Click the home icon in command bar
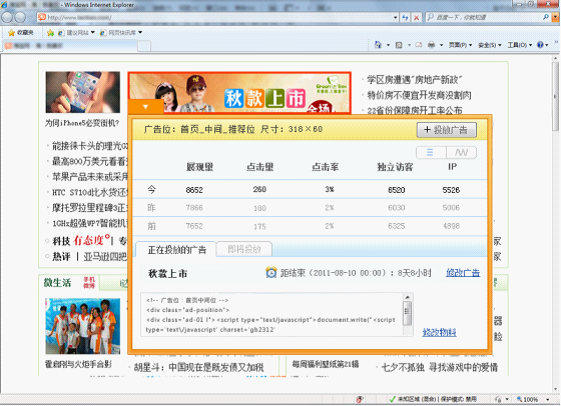Screen dimensions: 561x406 pyautogui.click(x=378, y=45)
